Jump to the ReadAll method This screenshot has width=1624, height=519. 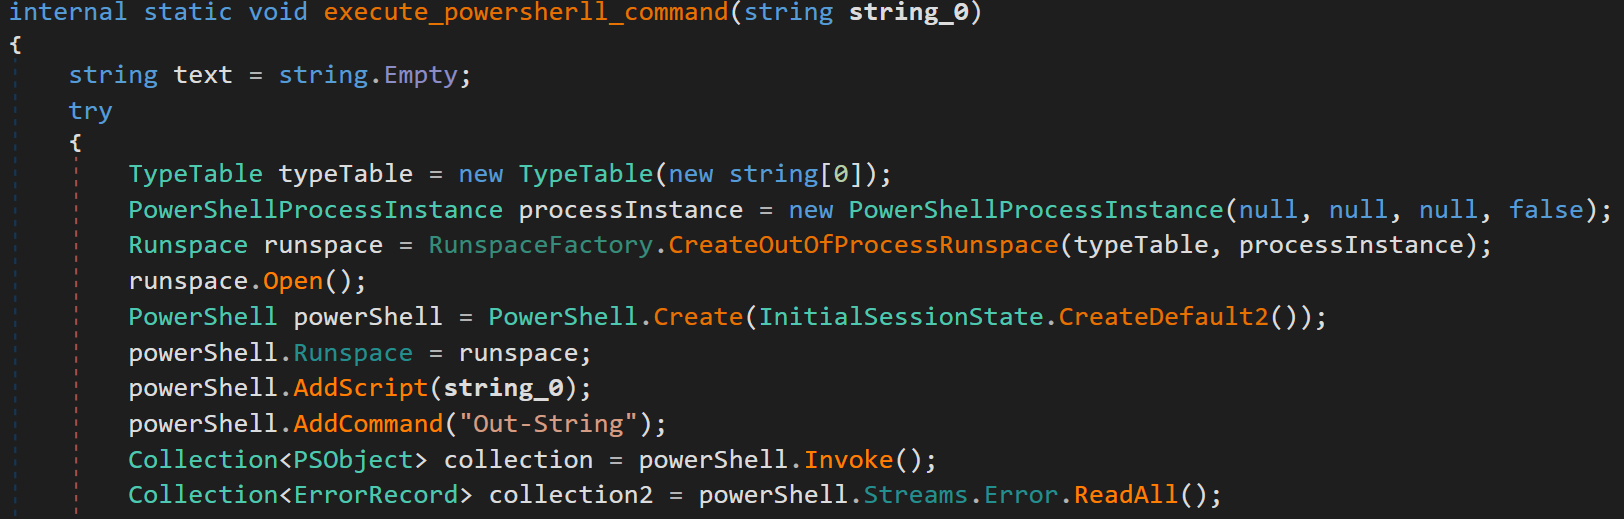1126,495
